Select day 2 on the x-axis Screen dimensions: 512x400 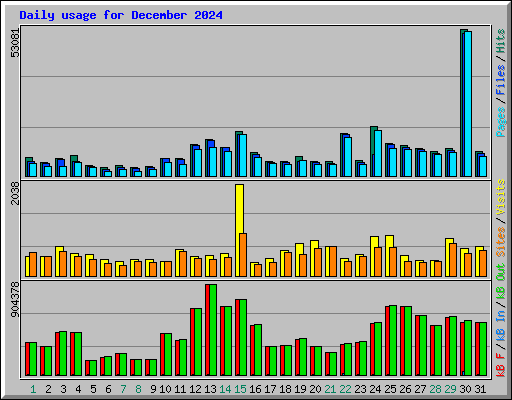pos(48,389)
